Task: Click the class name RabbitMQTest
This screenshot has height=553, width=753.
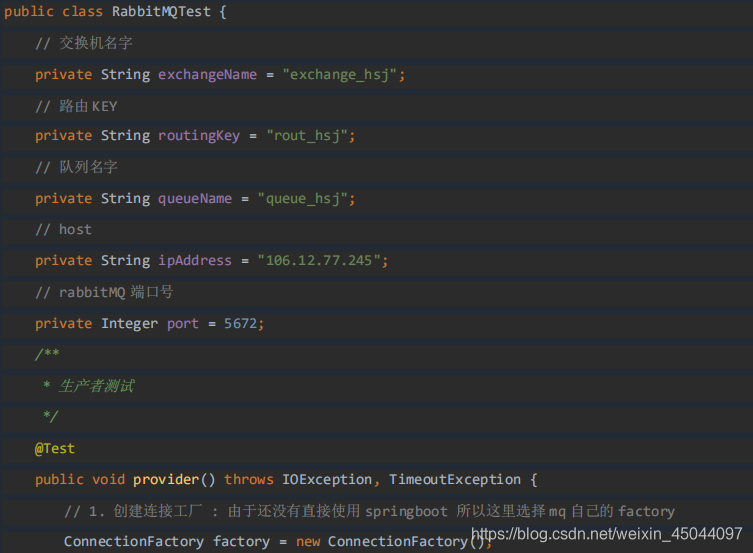Action: (x=161, y=12)
